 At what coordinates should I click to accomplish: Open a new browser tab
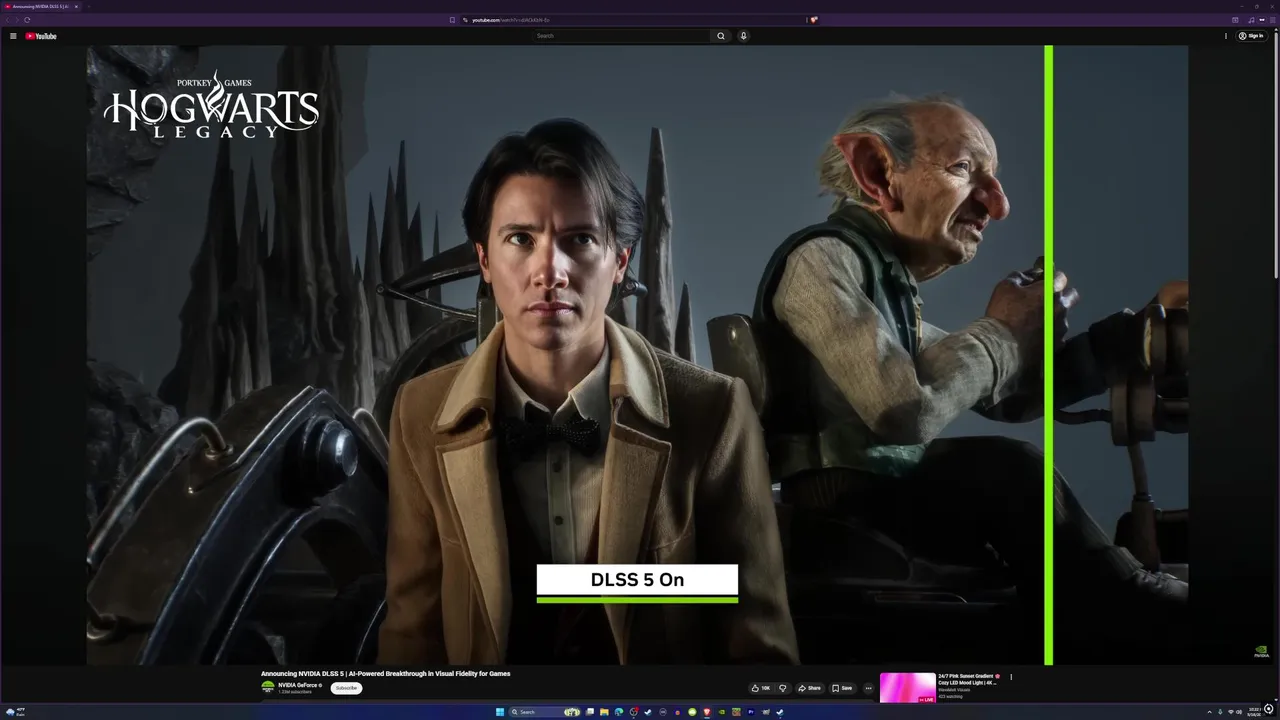pos(89,6)
